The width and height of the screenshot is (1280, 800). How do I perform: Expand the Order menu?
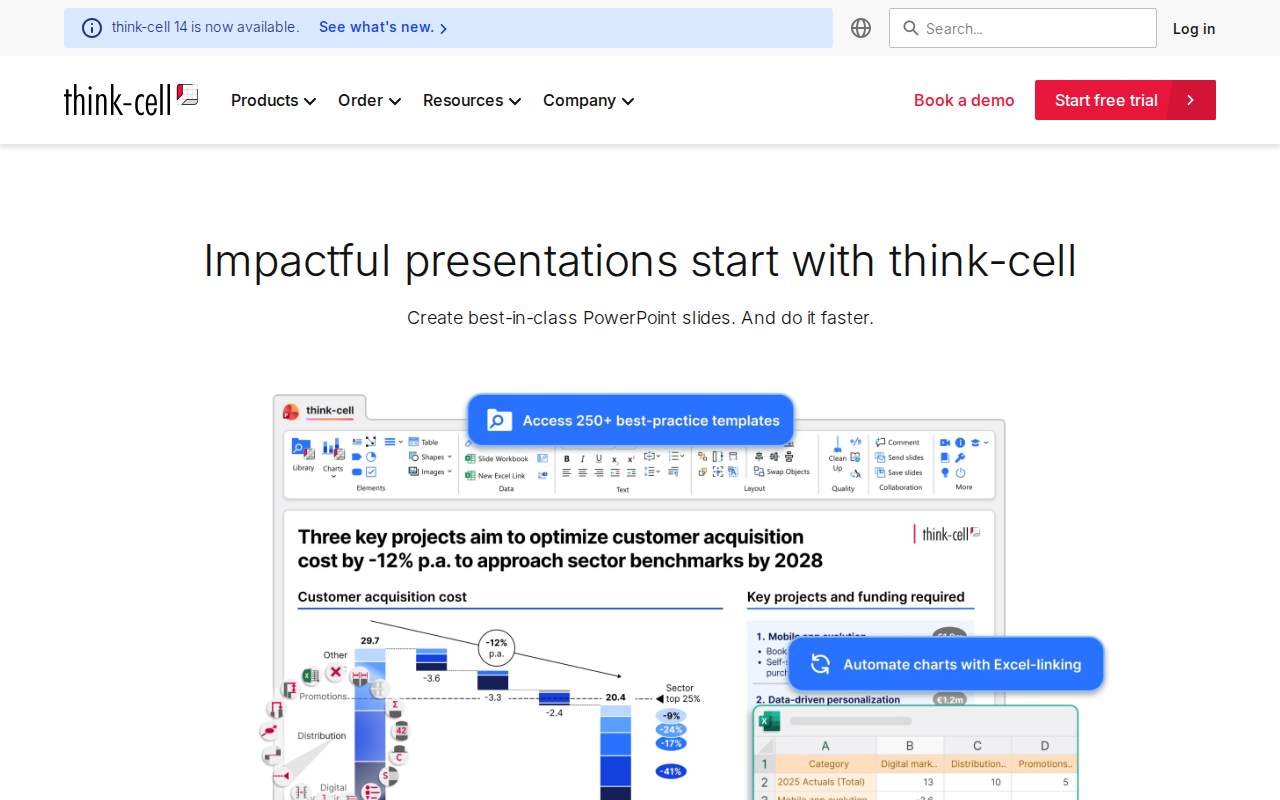click(369, 100)
